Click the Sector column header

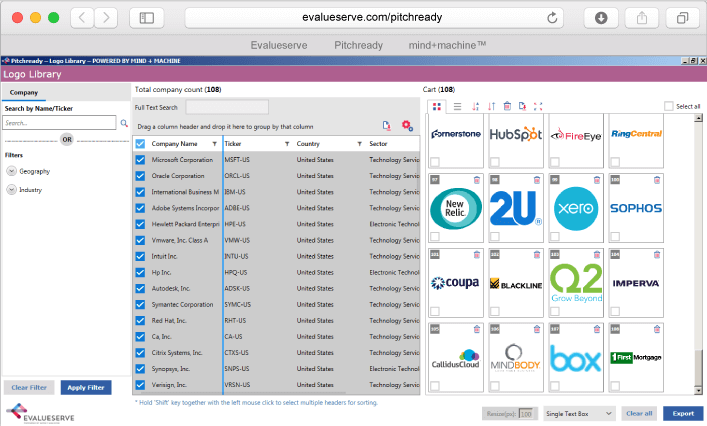pyautogui.click(x=378, y=144)
